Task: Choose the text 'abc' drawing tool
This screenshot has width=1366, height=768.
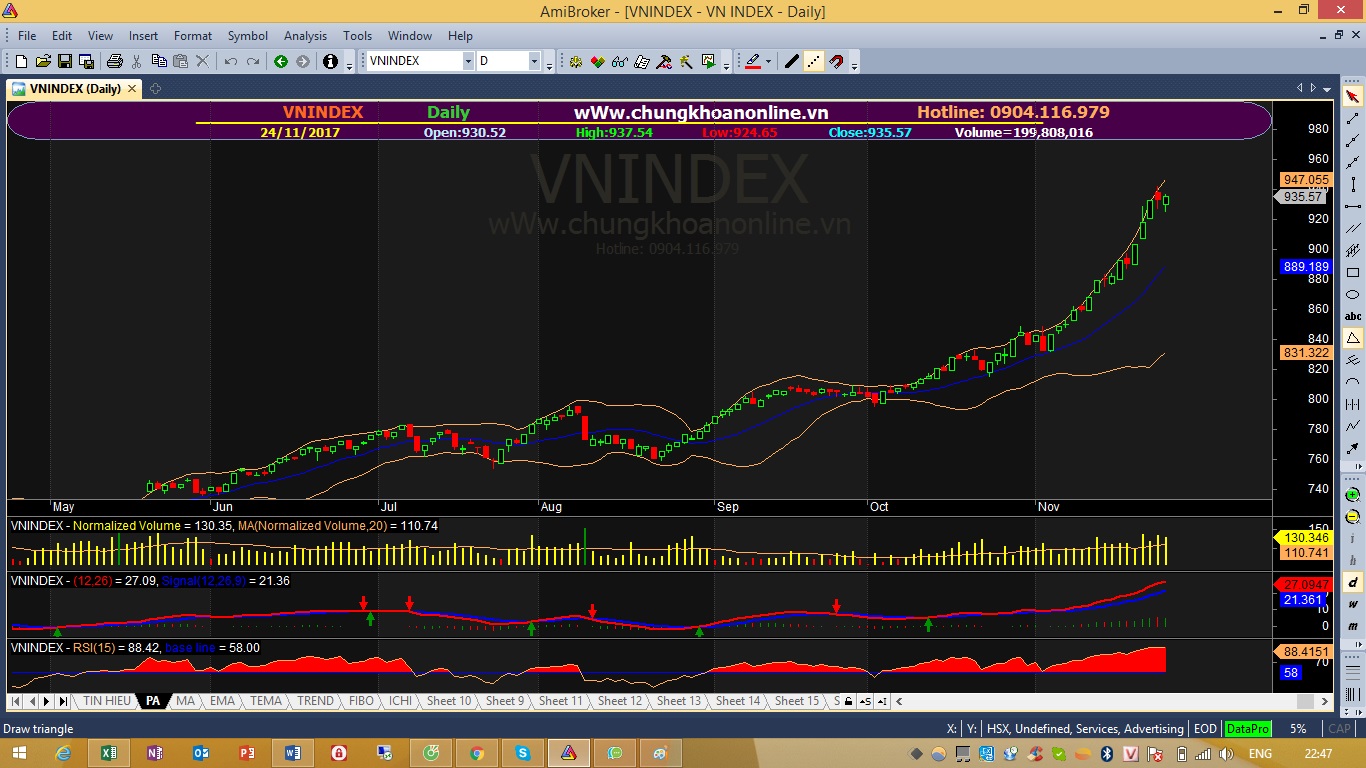Action: [x=1353, y=316]
